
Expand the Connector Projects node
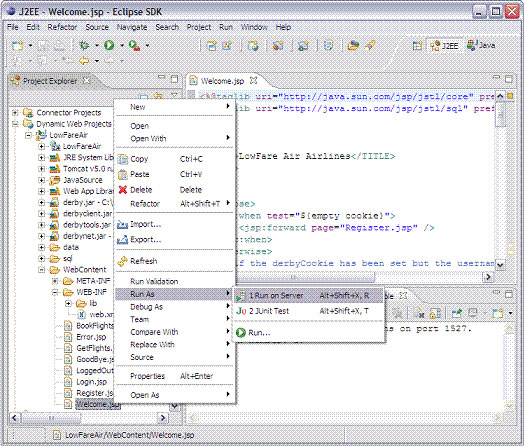15,113
